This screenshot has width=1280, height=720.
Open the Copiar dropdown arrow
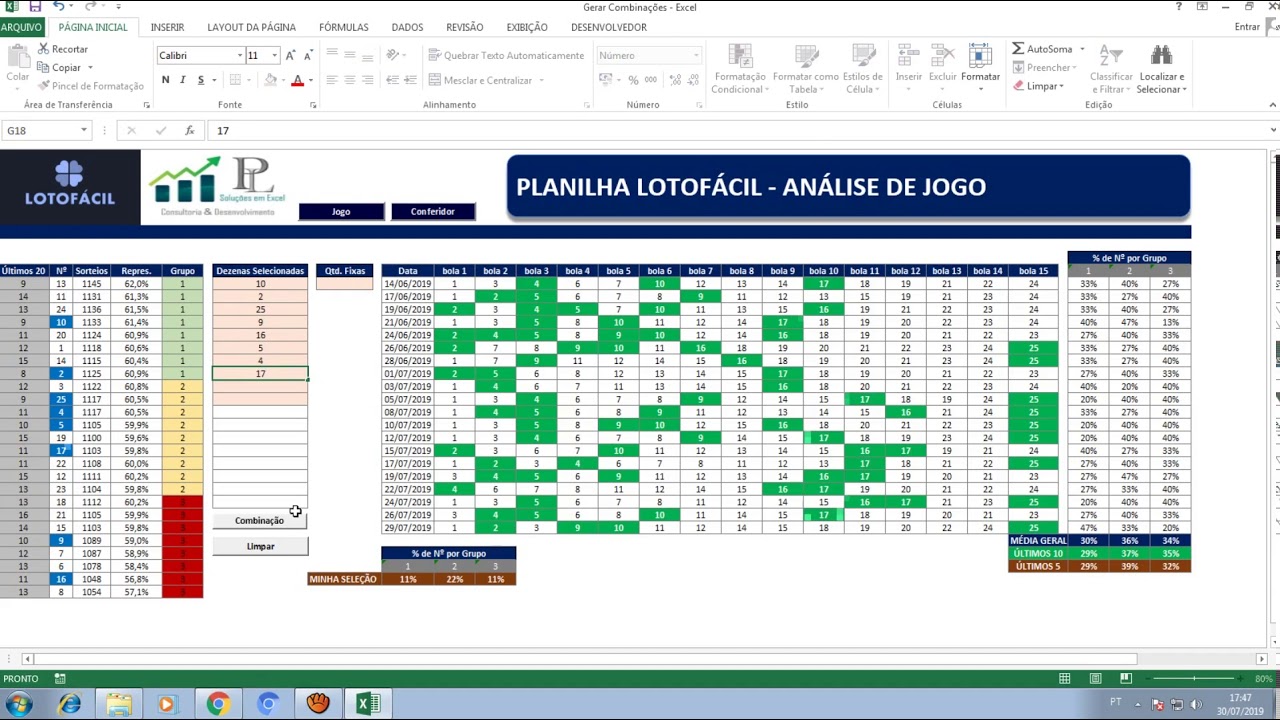tap(89, 68)
